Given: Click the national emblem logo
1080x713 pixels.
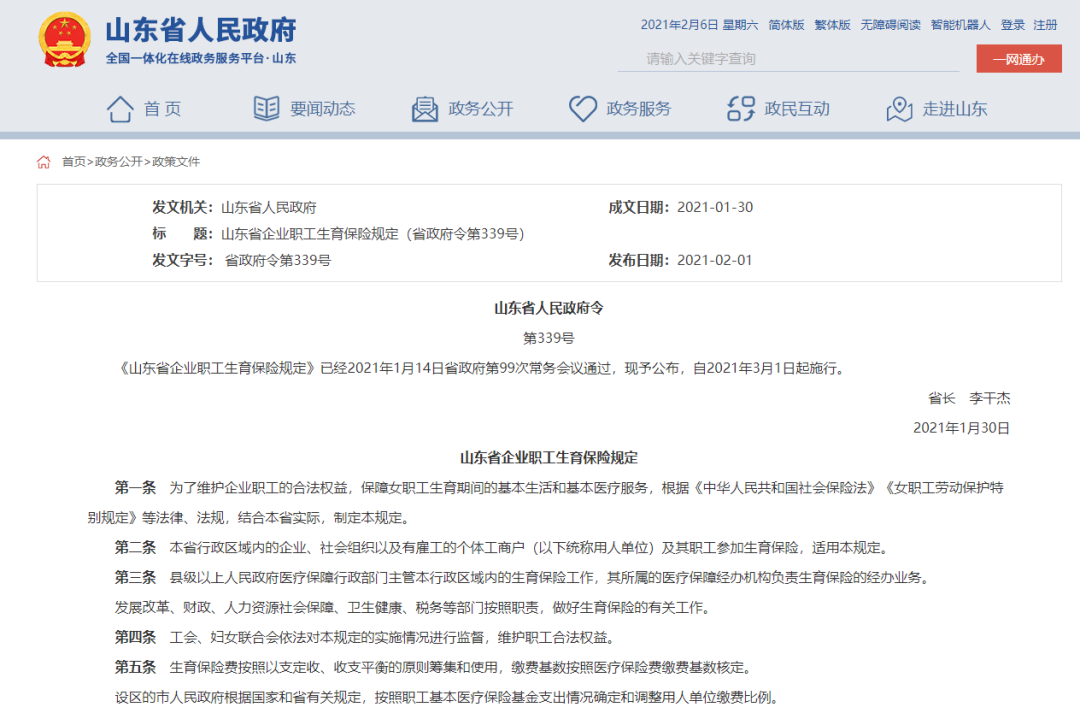Looking at the screenshot, I should [64, 39].
